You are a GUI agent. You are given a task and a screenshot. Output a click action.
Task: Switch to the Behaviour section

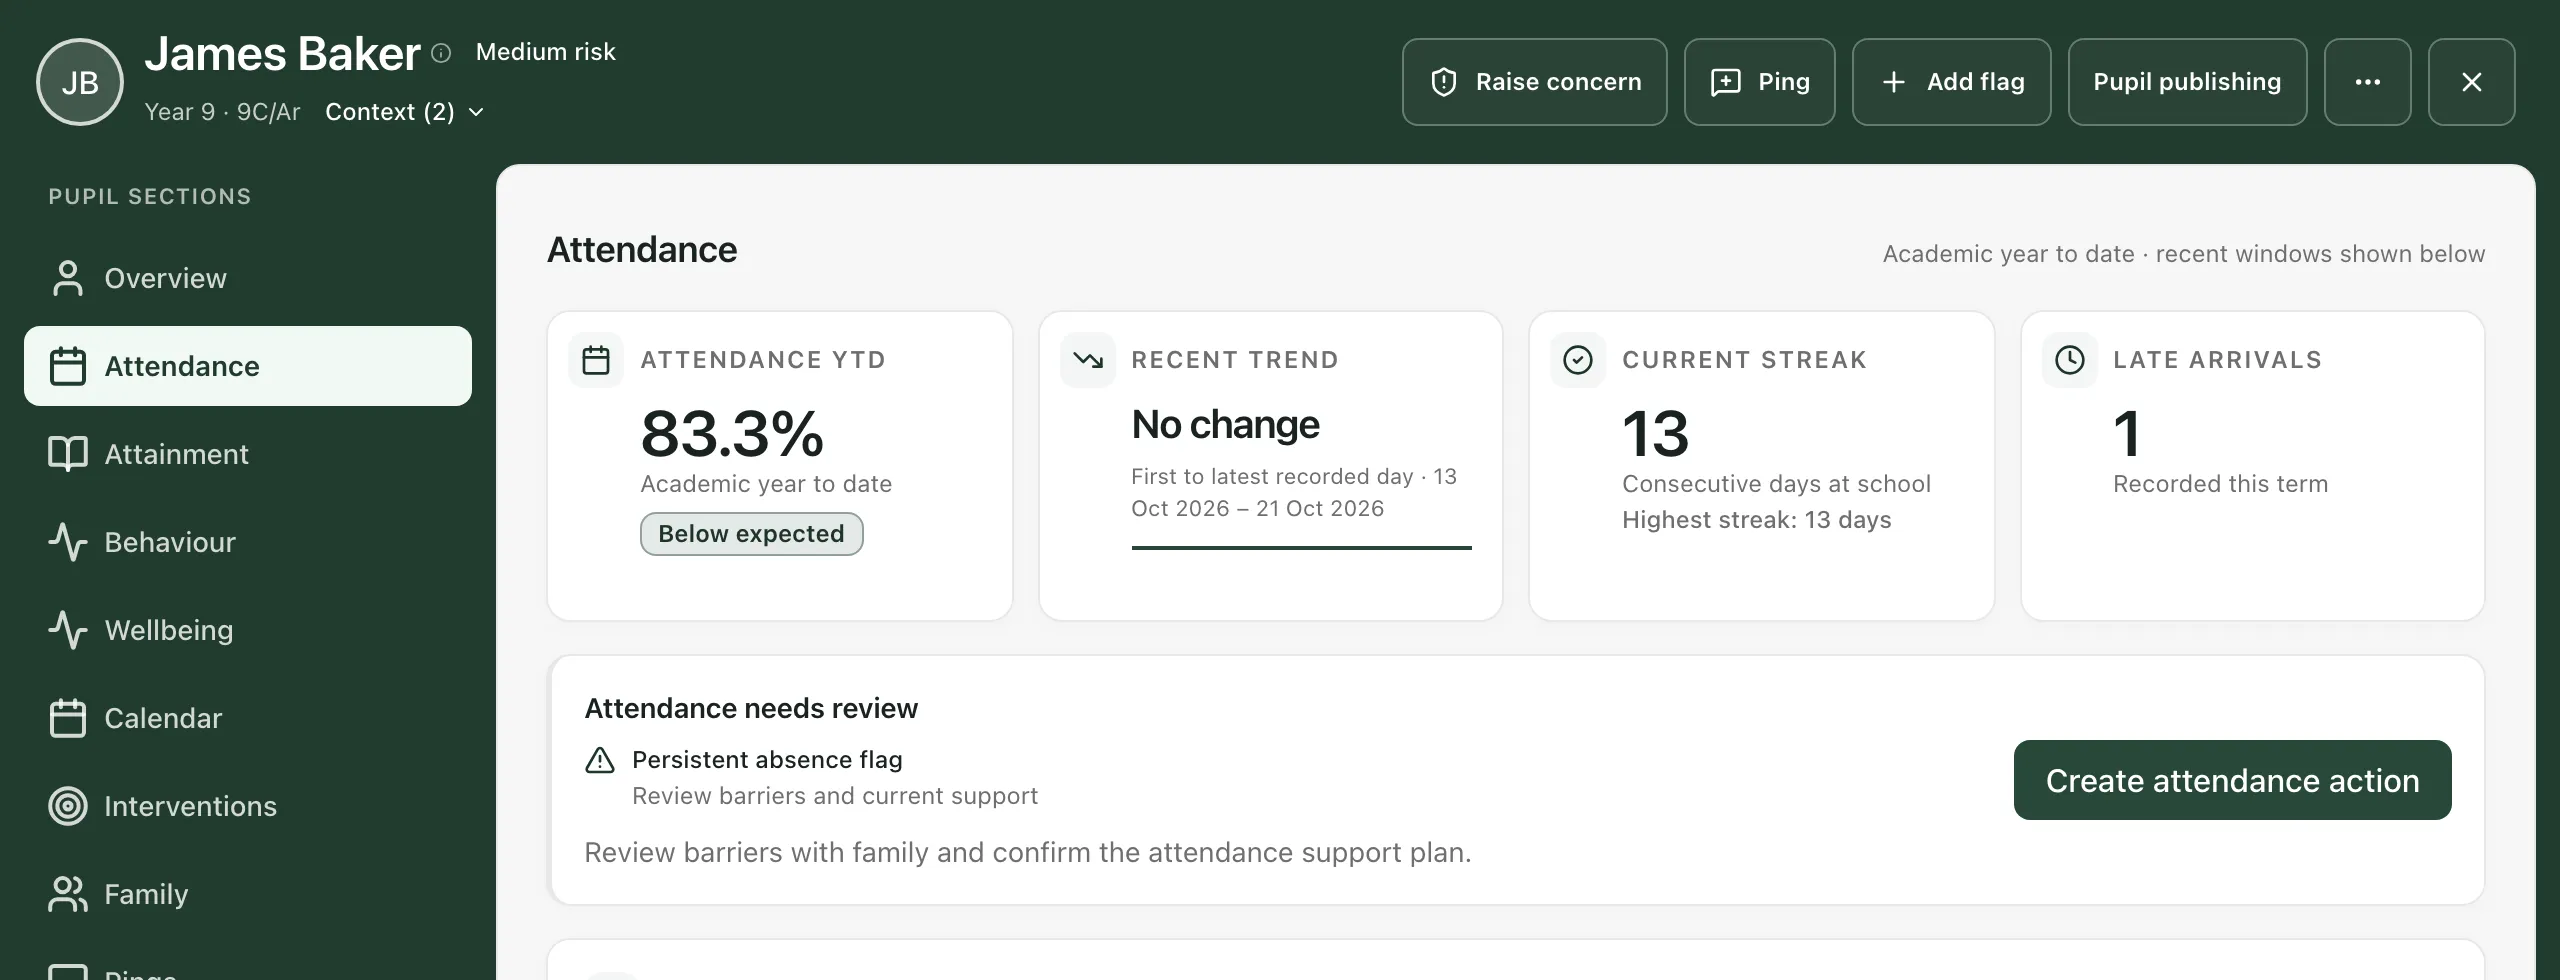[x=248, y=542]
